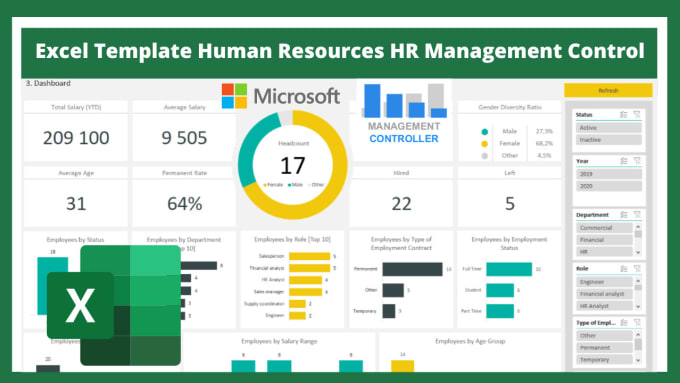Clear the filter on the Type of Empl... slicer
680x383 pixels.
637,322
